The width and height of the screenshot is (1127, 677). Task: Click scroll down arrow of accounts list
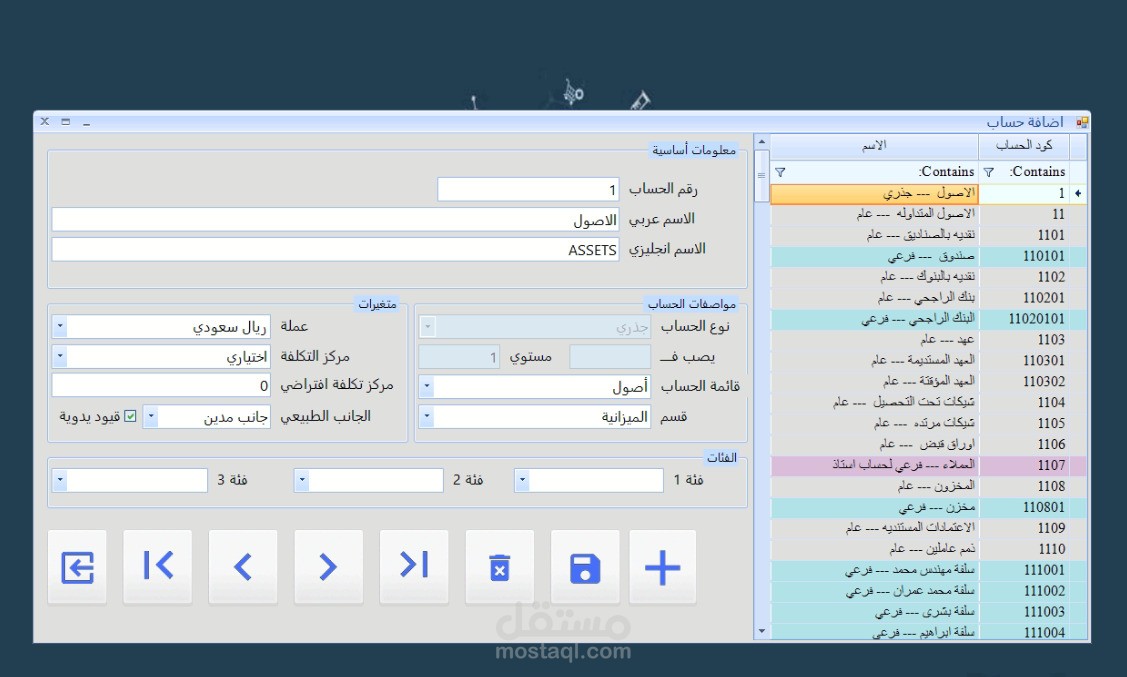coord(762,632)
